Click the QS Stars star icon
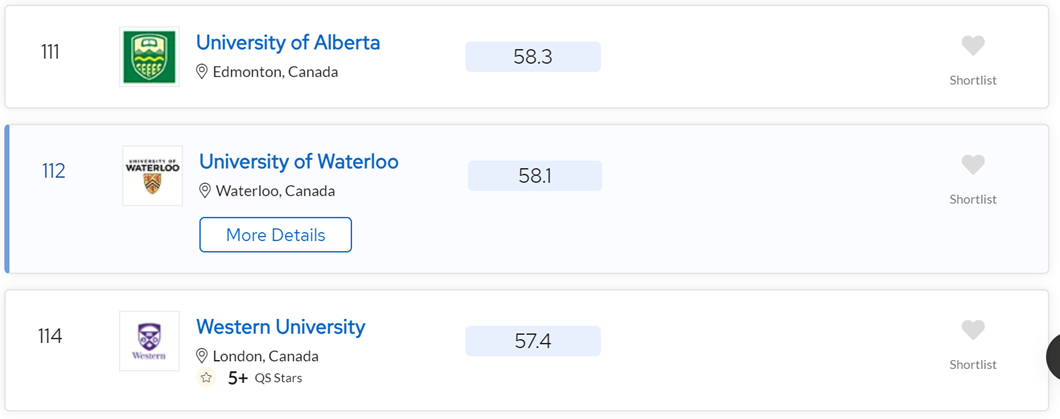Viewport: 1060px width, 419px height. click(206, 378)
